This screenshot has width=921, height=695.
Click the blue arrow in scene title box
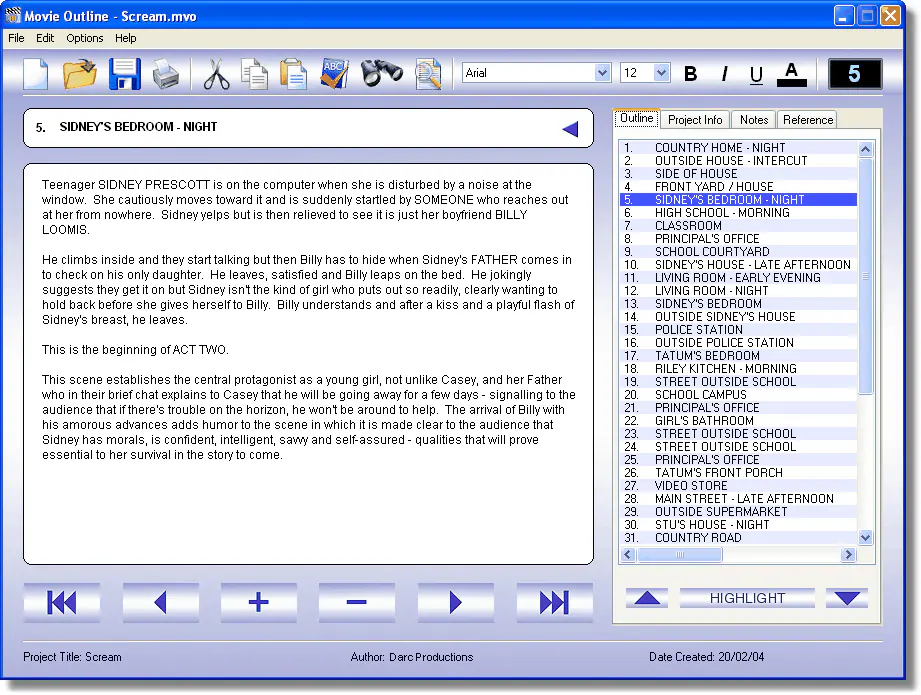click(x=570, y=129)
